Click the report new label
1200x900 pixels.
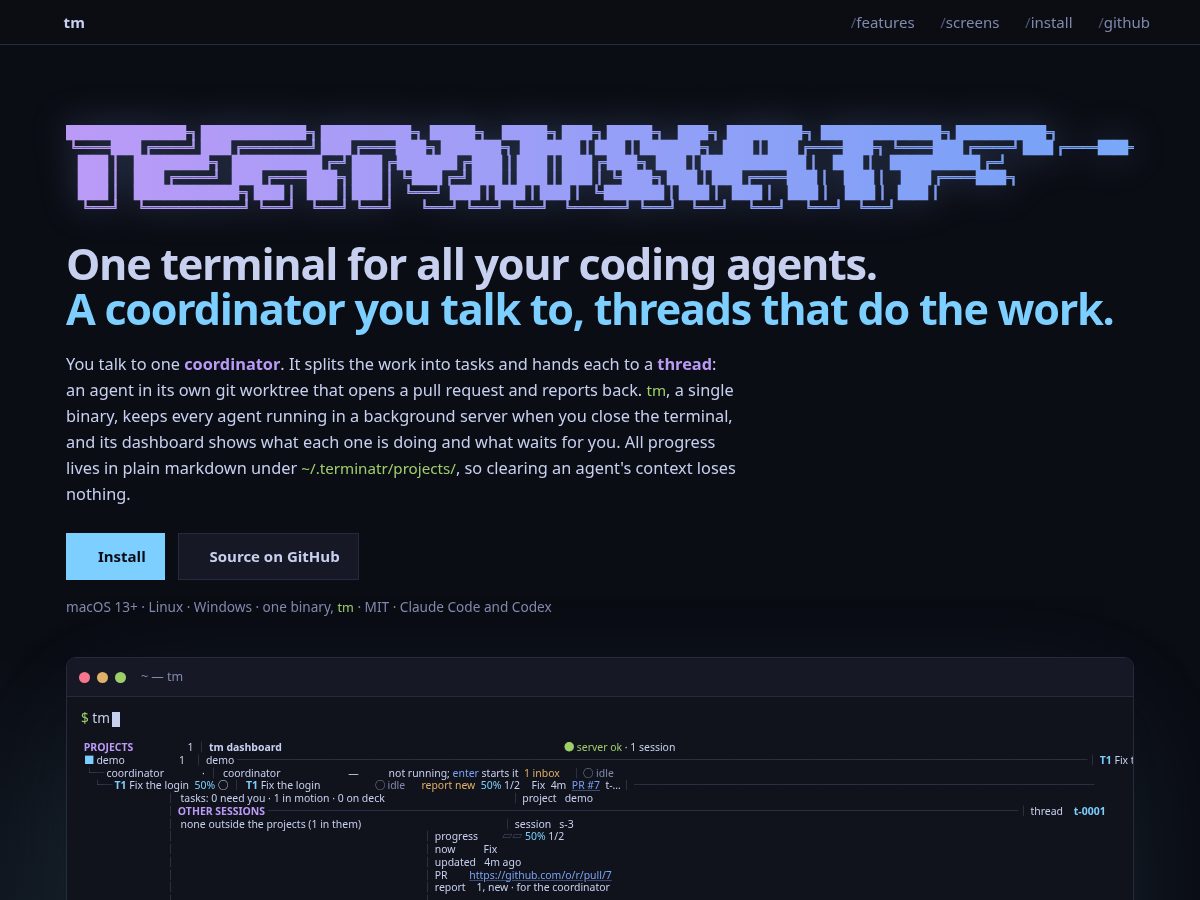click(448, 785)
